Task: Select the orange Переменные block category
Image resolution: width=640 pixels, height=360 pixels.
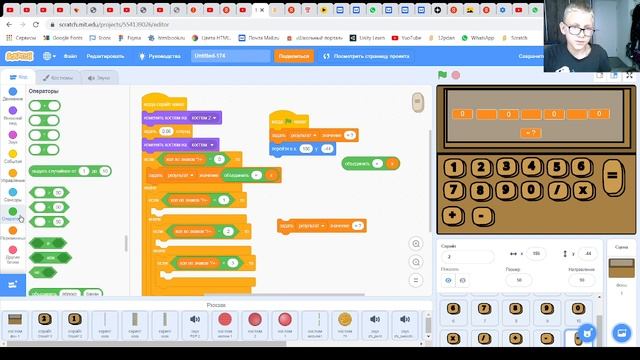Action: [13, 233]
